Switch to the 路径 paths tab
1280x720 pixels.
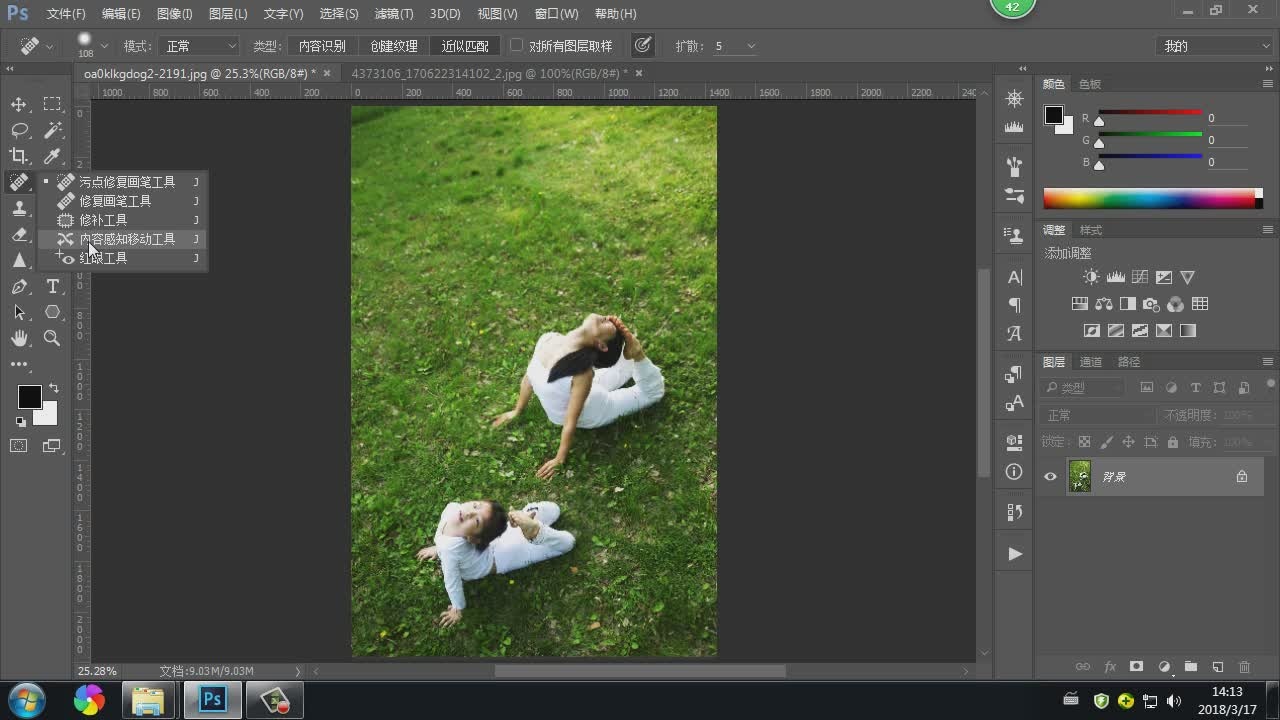(x=1128, y=362)
